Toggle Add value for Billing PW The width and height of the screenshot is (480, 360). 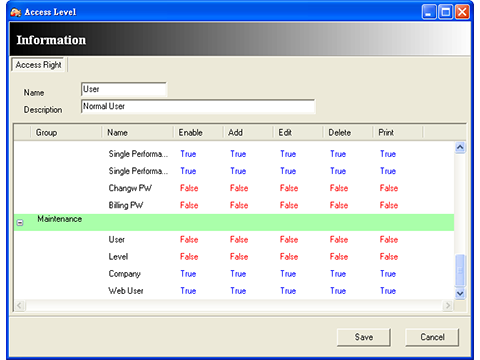(x=239, y=205)
